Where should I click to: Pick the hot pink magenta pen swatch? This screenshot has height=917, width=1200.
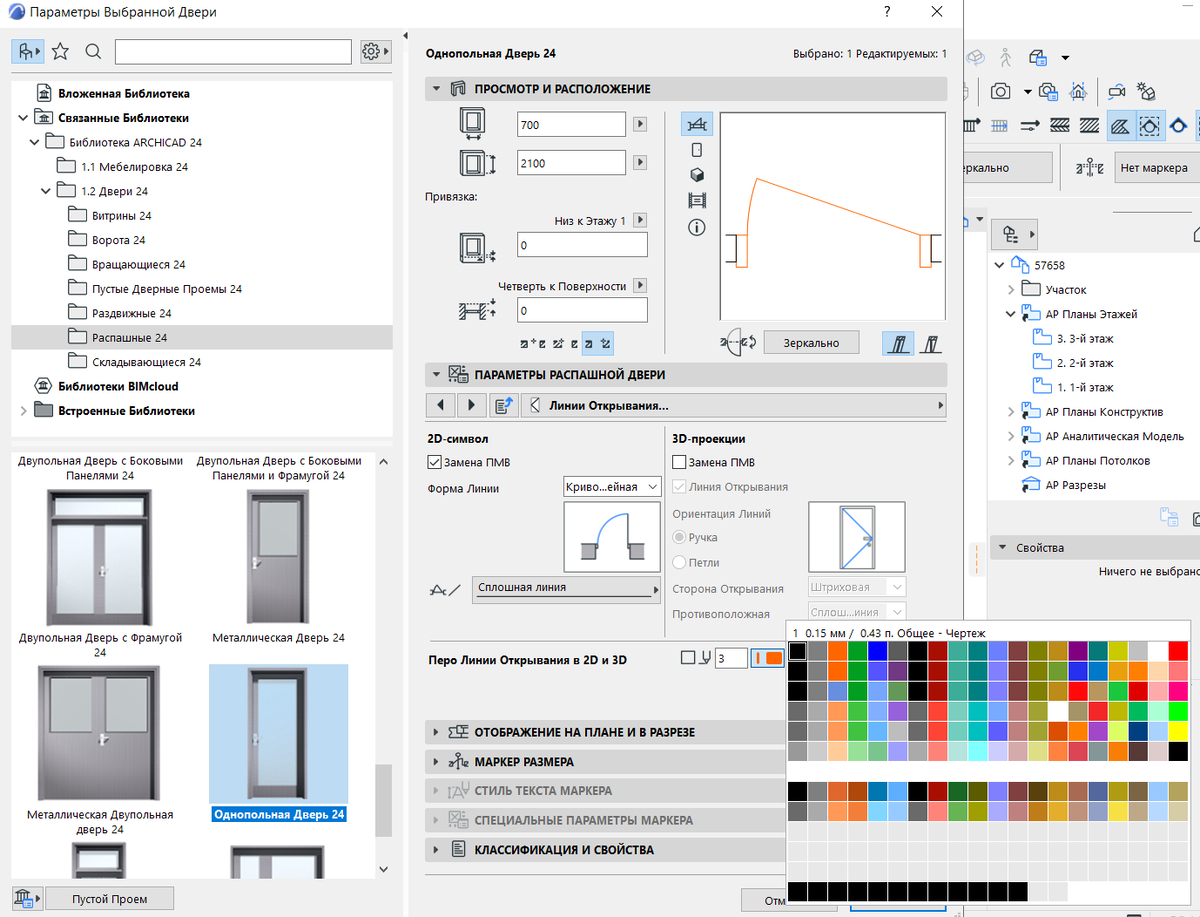[x=1178, y=691]
